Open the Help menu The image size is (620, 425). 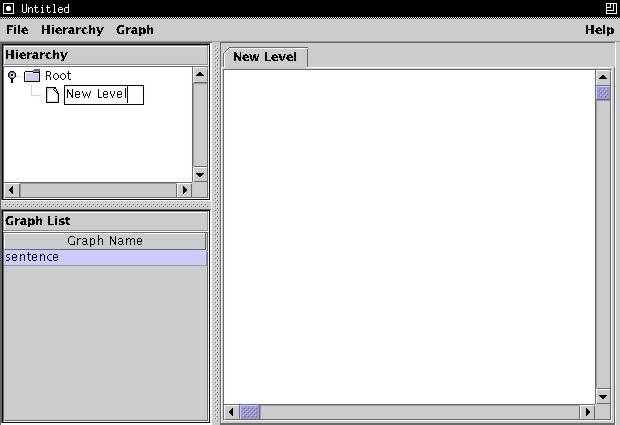click(x=599, y=30)
